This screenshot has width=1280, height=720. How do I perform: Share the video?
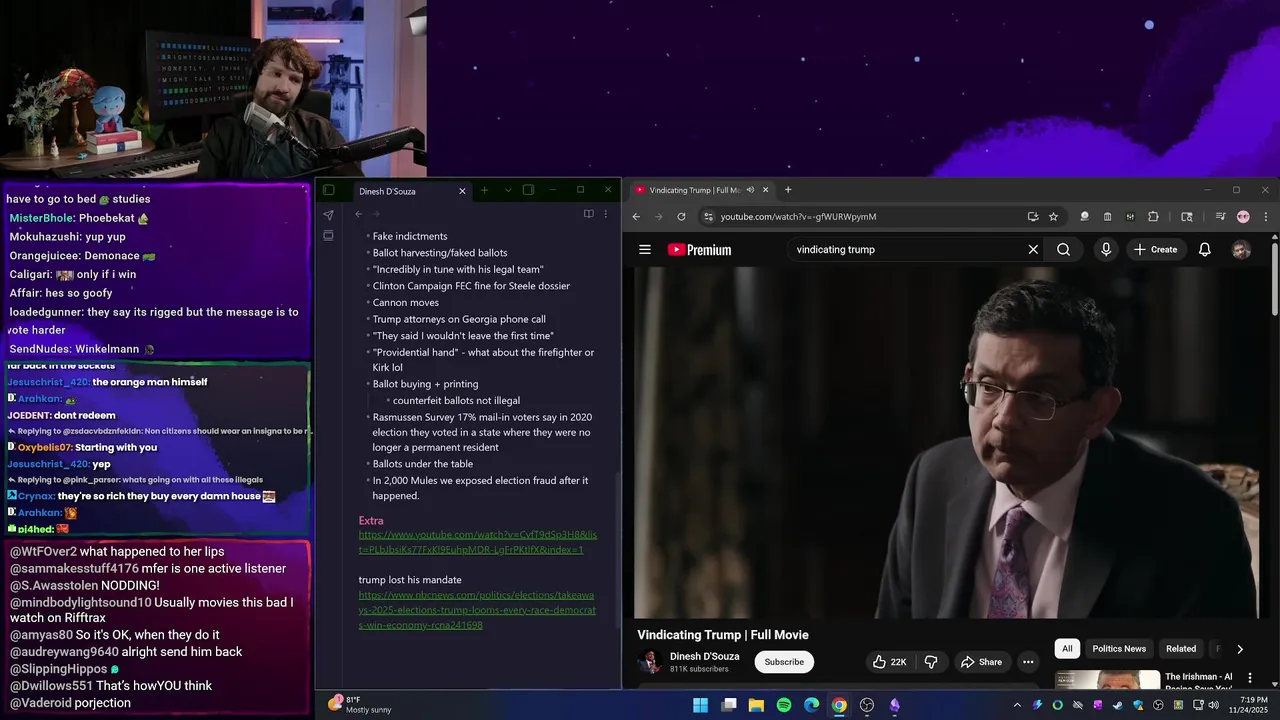tap(981, 662)
